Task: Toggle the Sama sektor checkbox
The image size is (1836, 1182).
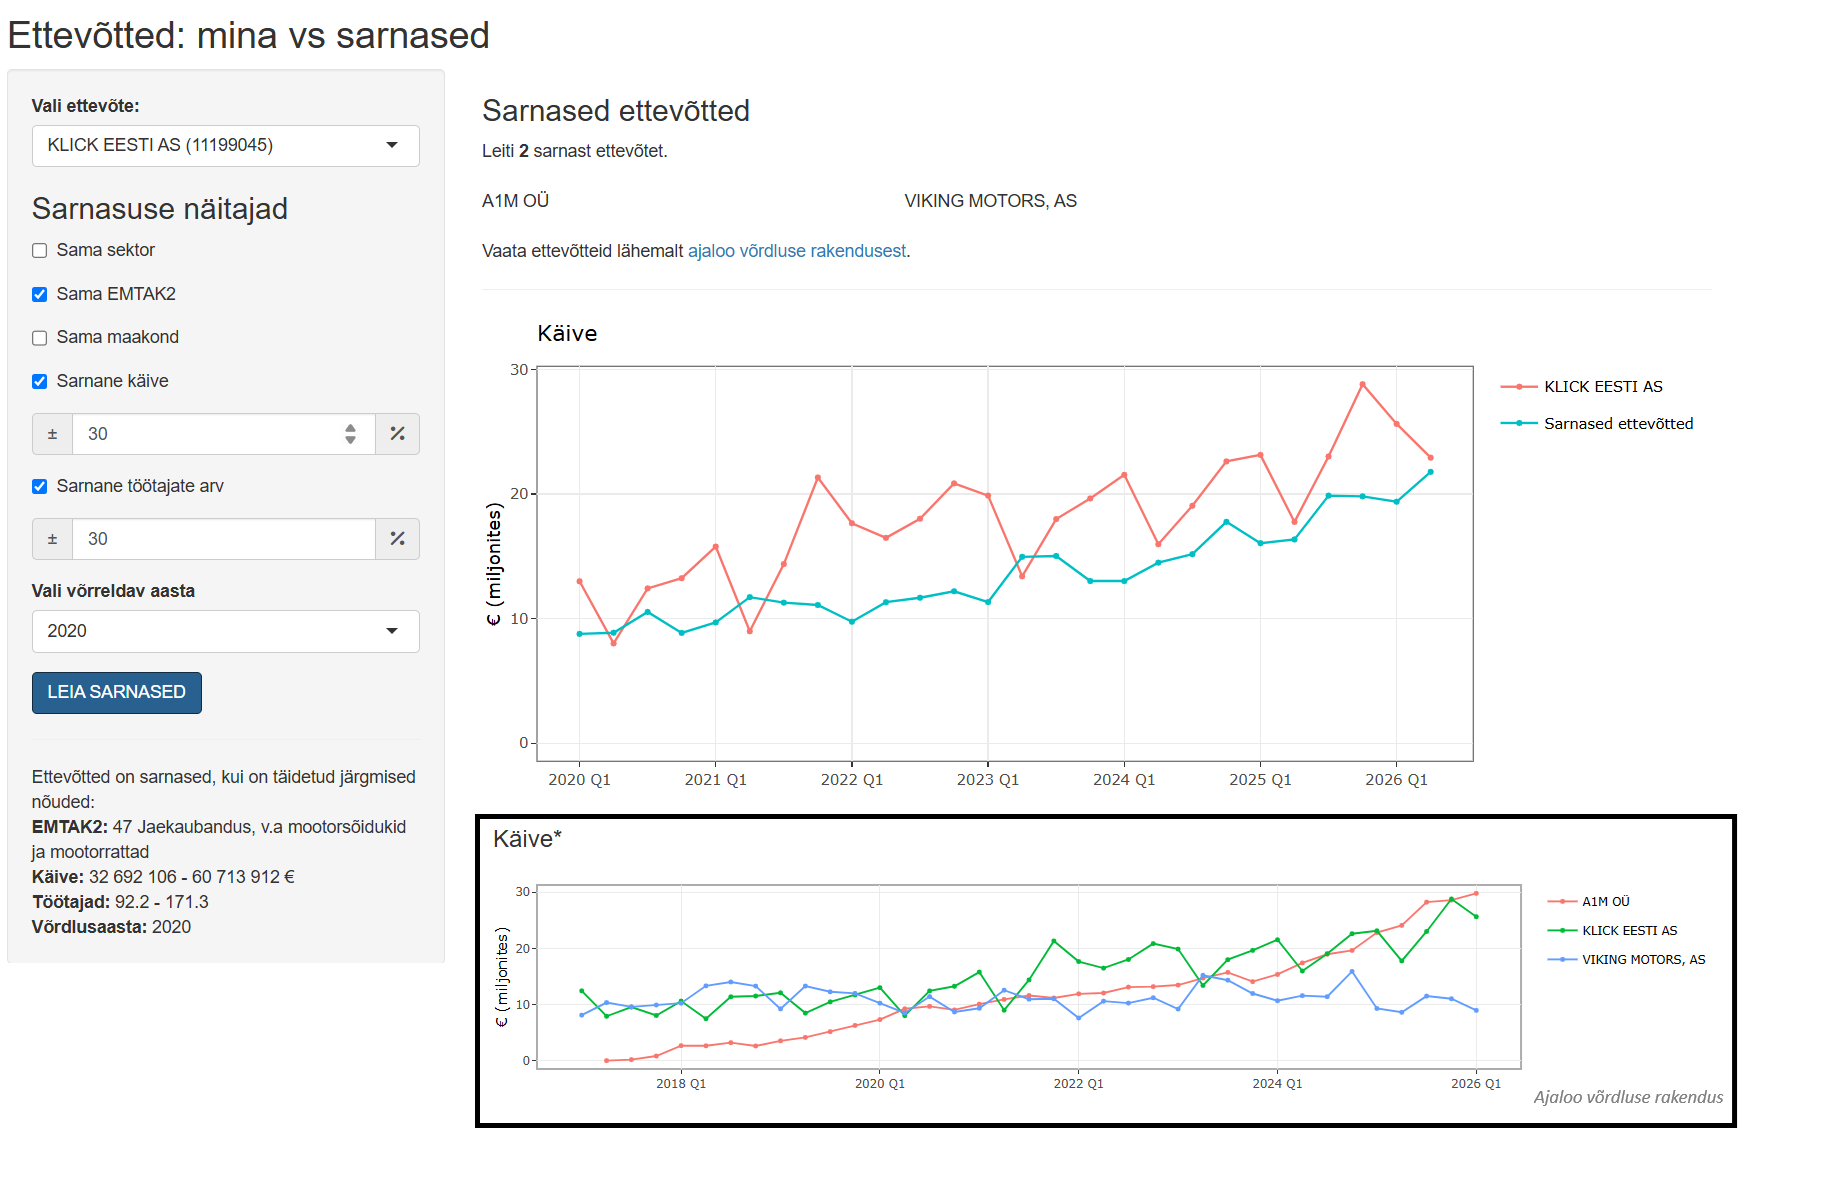Action: pos(40,251)
